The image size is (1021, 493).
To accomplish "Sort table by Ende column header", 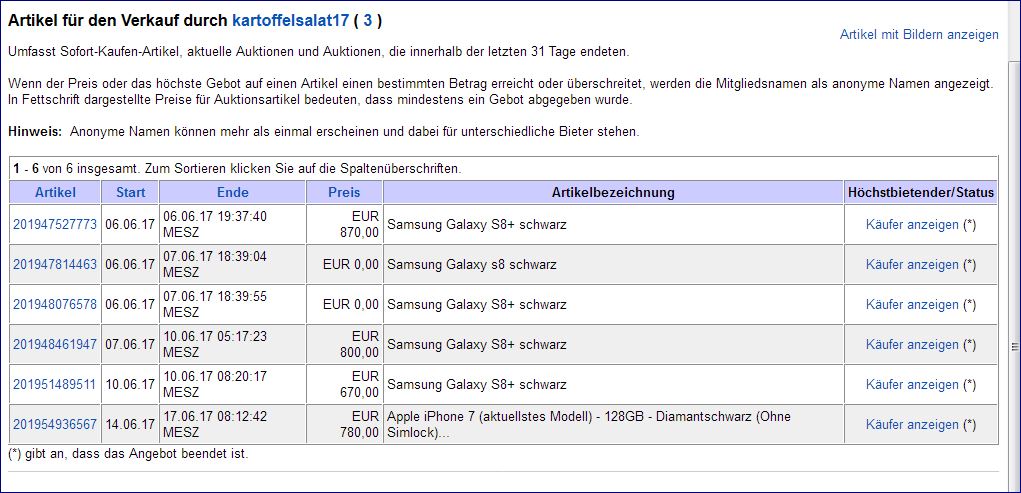I will pos(232,192).
